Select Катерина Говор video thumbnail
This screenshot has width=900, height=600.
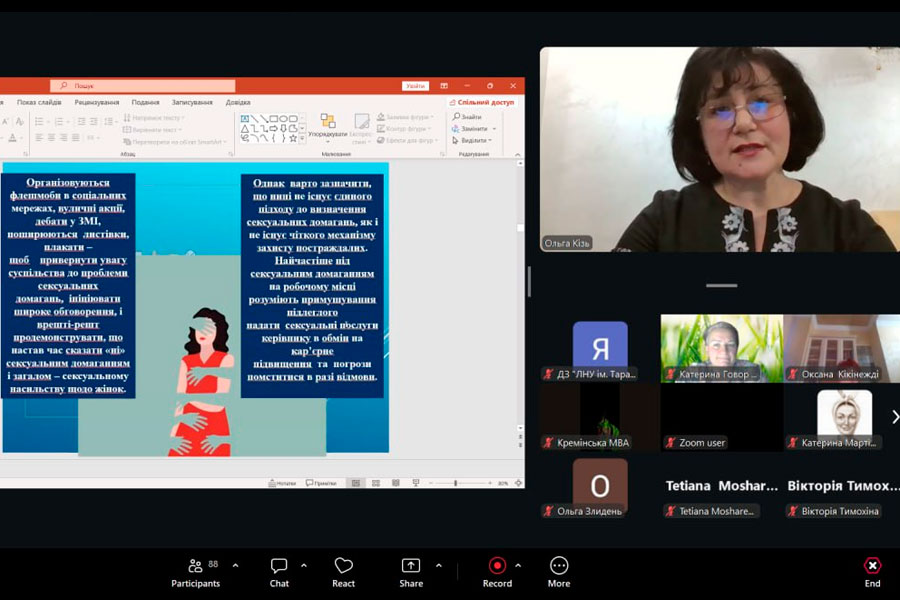pos(721,349)
